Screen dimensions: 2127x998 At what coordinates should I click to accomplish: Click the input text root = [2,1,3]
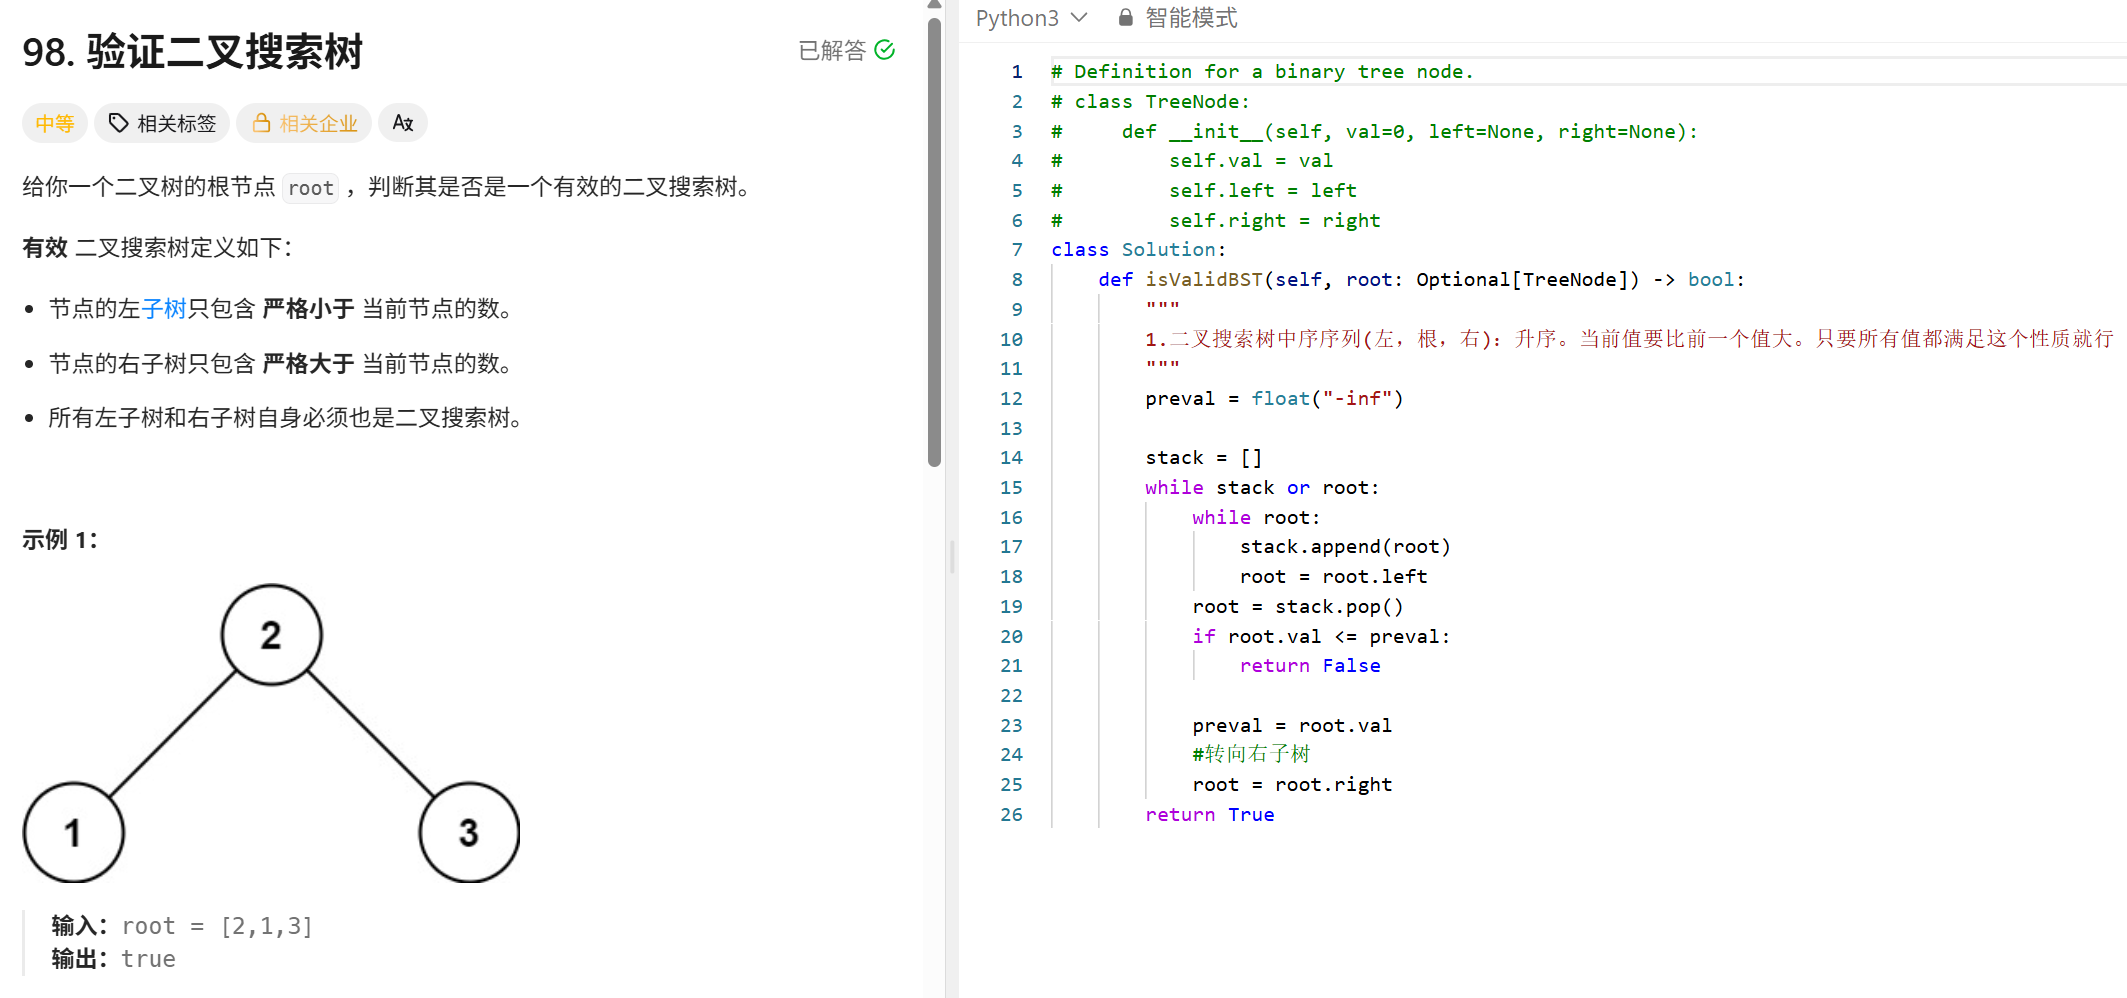point(217,926)
